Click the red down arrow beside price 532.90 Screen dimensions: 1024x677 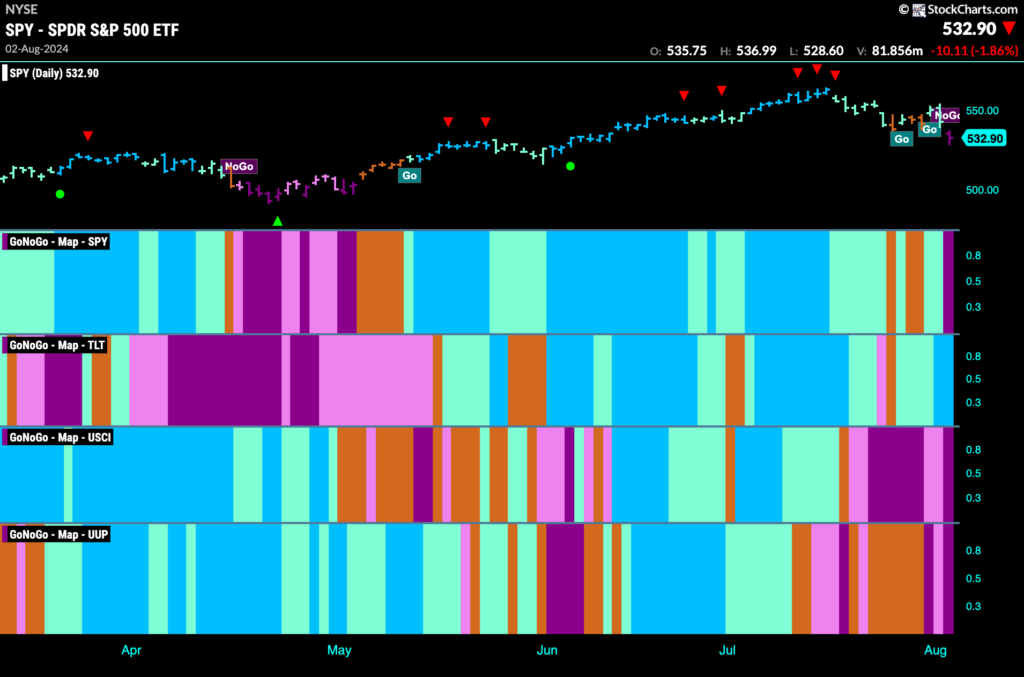(x=1010, y=28)
